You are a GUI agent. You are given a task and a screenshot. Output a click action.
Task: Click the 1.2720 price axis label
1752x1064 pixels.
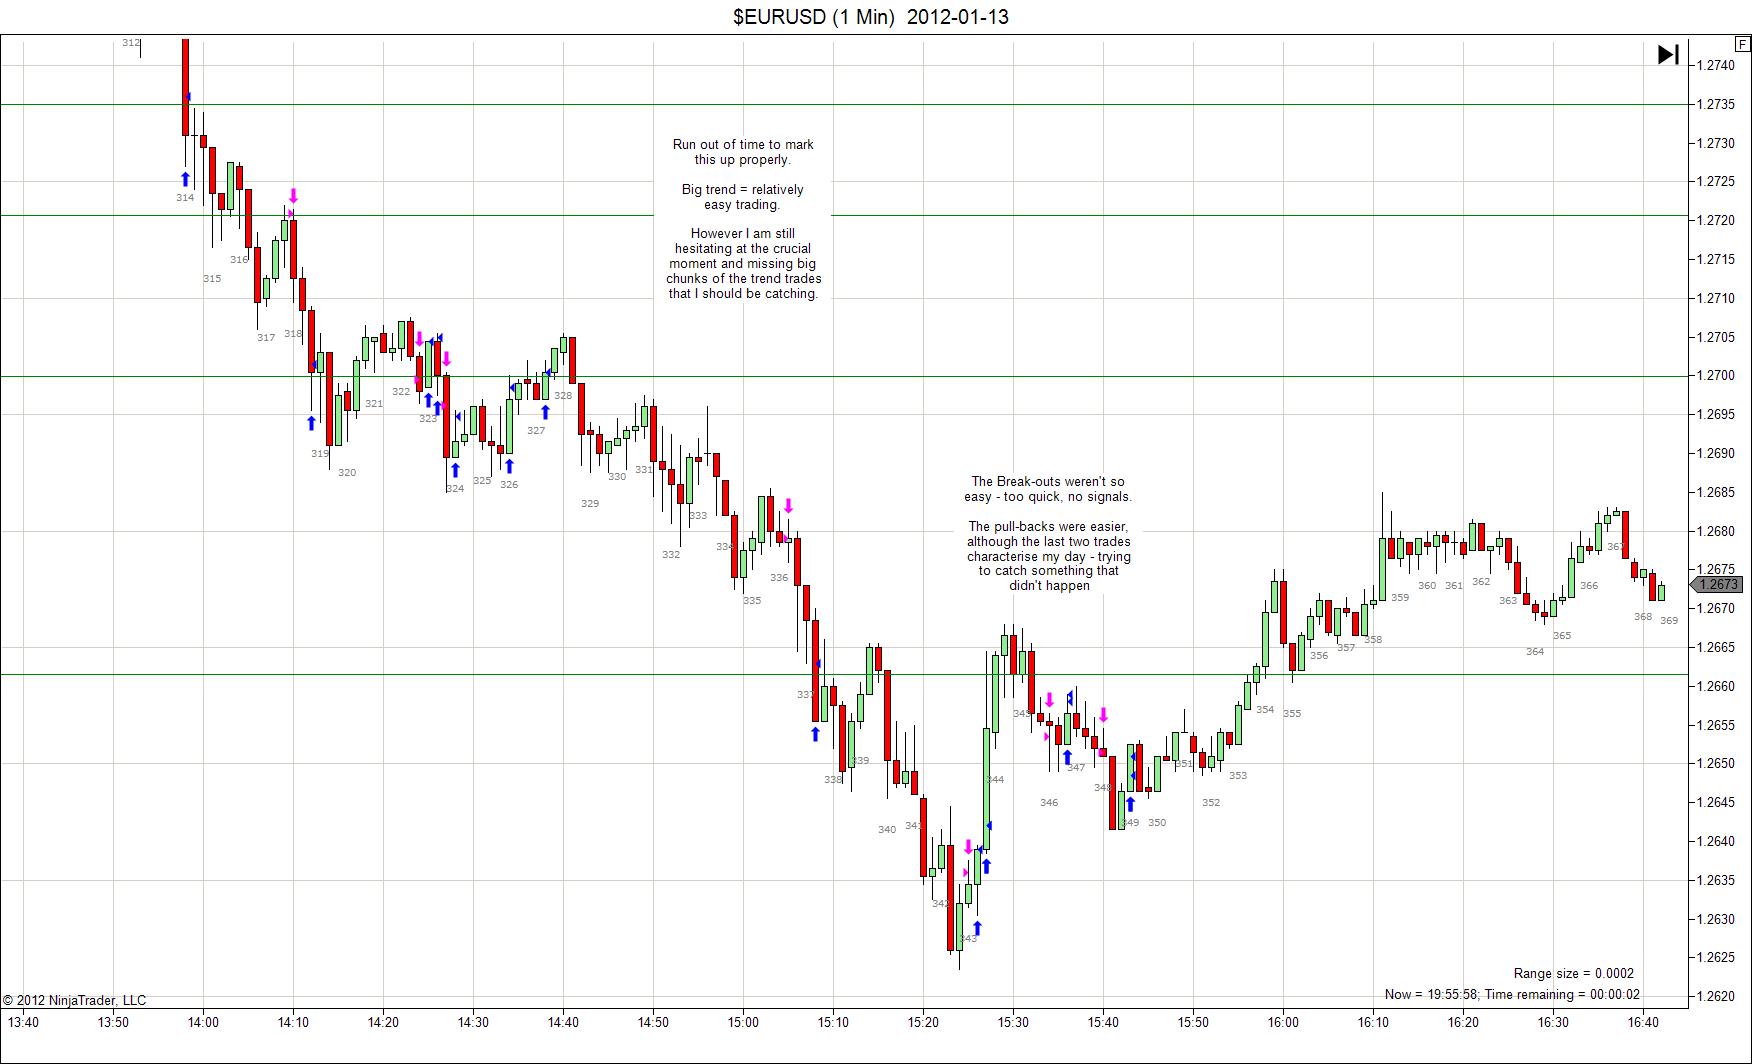coord(1715,220)
